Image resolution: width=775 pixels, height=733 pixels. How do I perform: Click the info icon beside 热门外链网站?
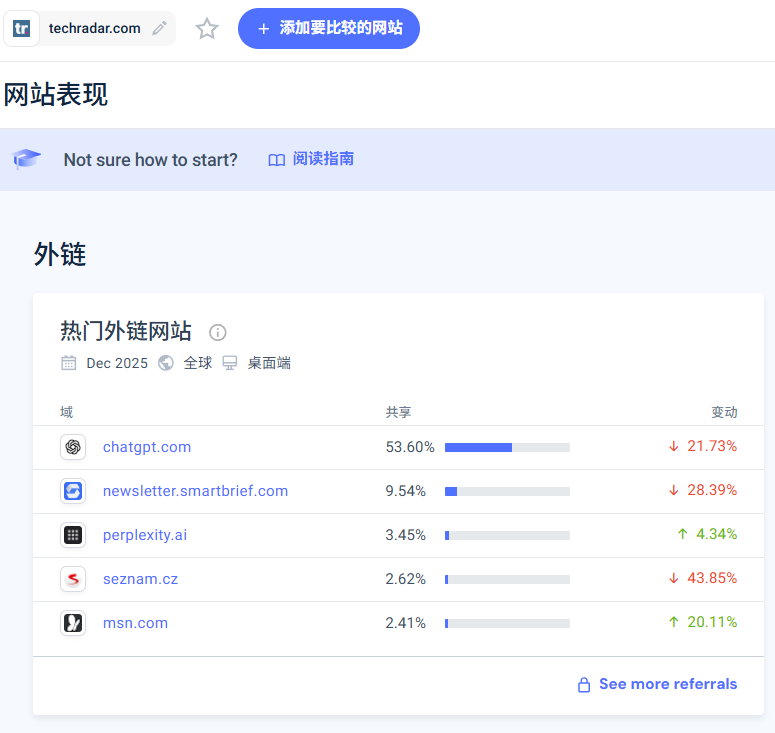[217, 332]
